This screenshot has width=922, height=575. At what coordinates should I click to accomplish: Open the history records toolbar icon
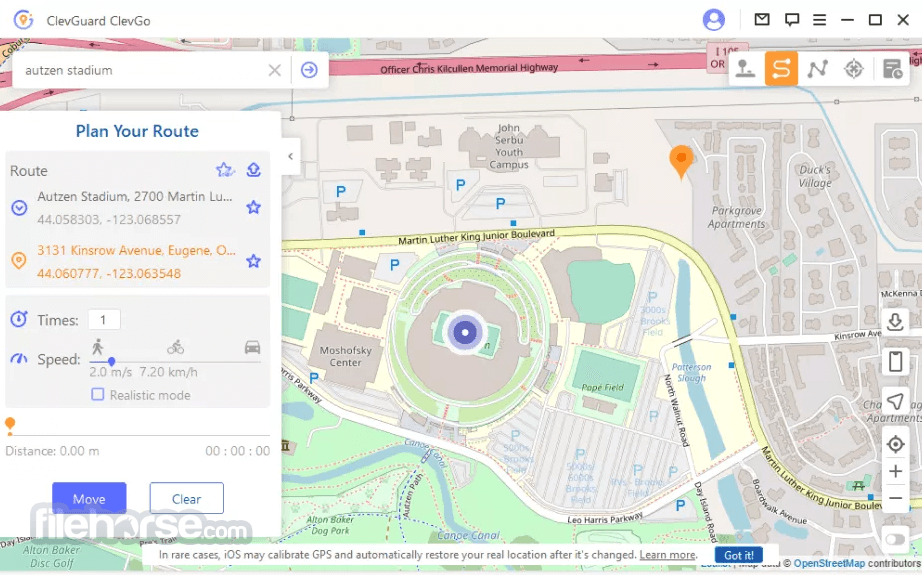tap(892, 69)
